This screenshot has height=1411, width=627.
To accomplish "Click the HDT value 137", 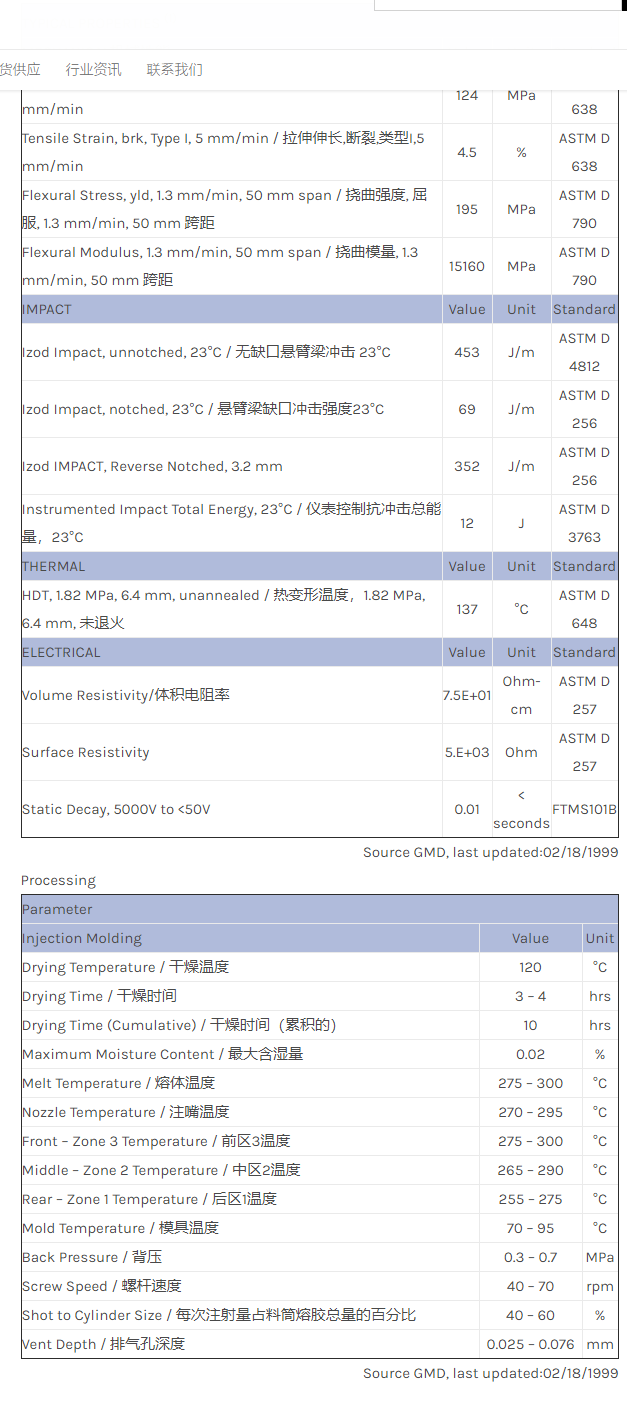I will pos(467,609).
